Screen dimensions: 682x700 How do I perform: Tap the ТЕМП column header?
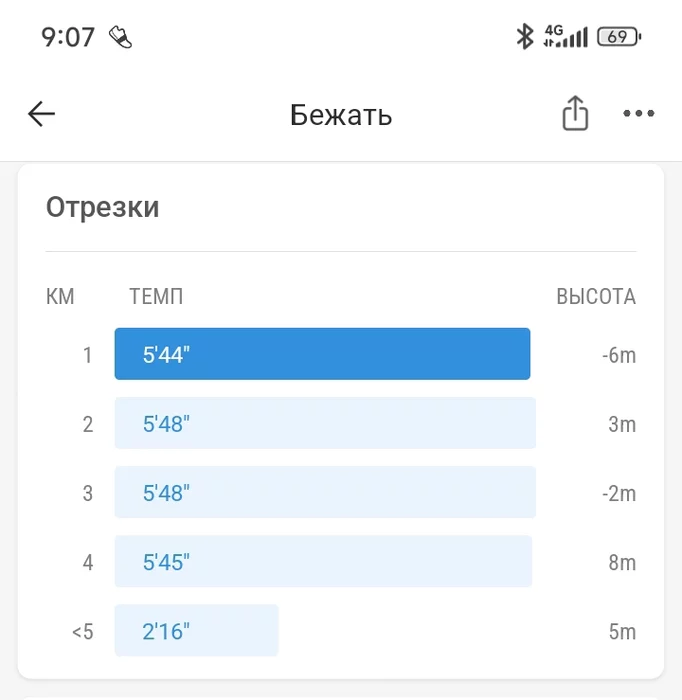pyautogui.click(x=156, y=297)
